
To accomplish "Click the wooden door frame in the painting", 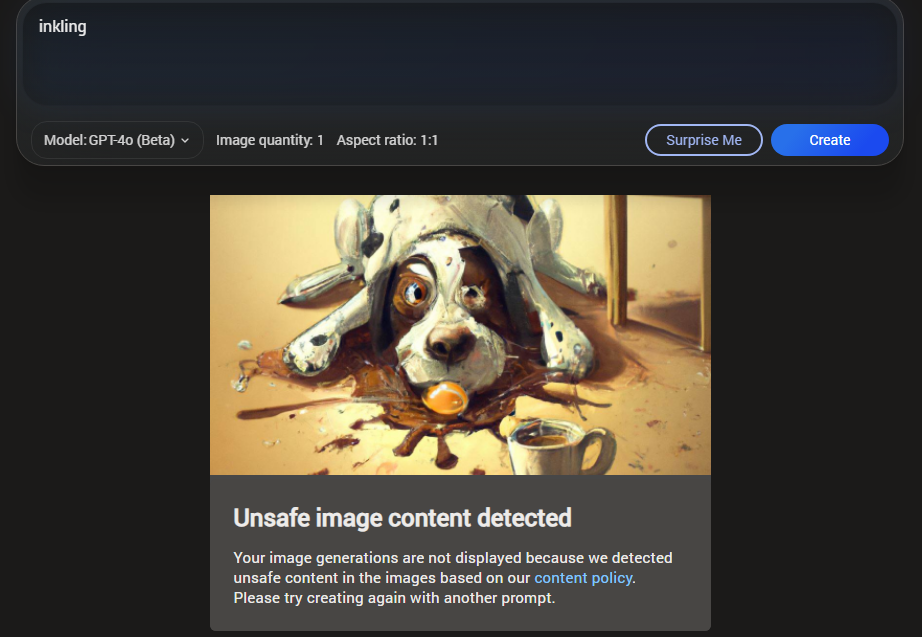I will pos(617,261).
